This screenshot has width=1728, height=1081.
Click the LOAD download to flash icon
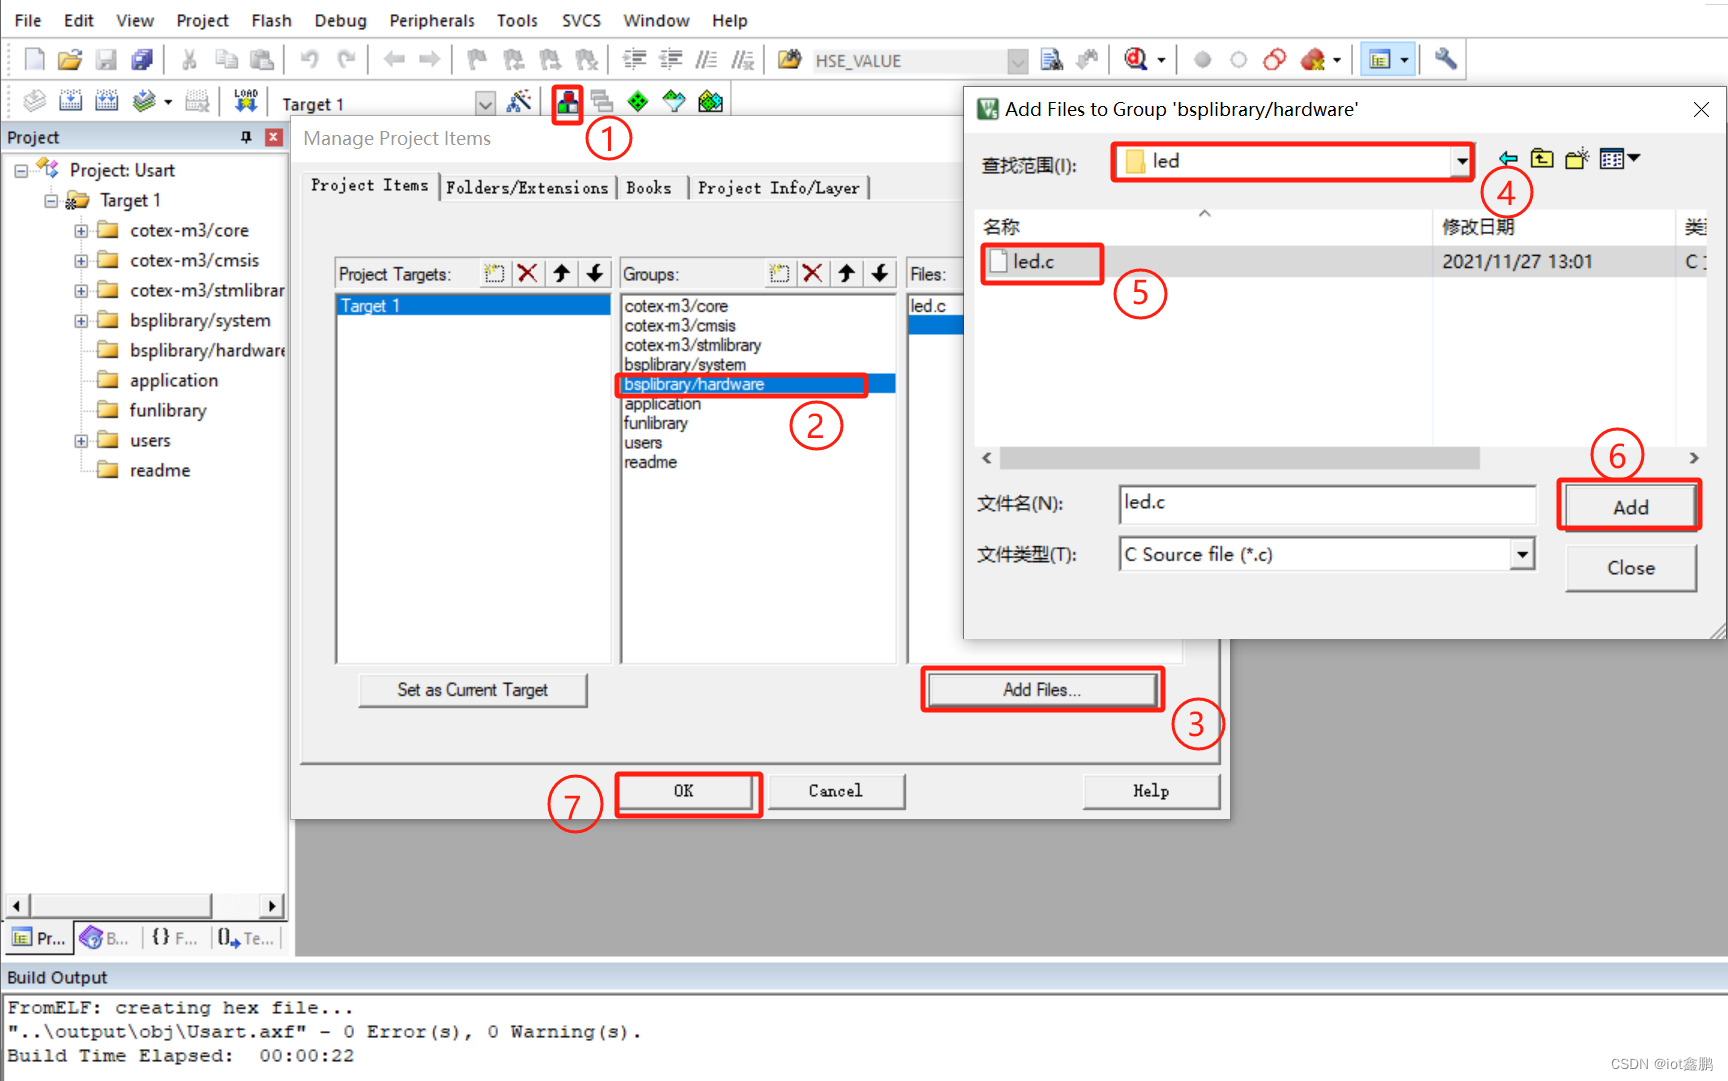click(245, 102)
